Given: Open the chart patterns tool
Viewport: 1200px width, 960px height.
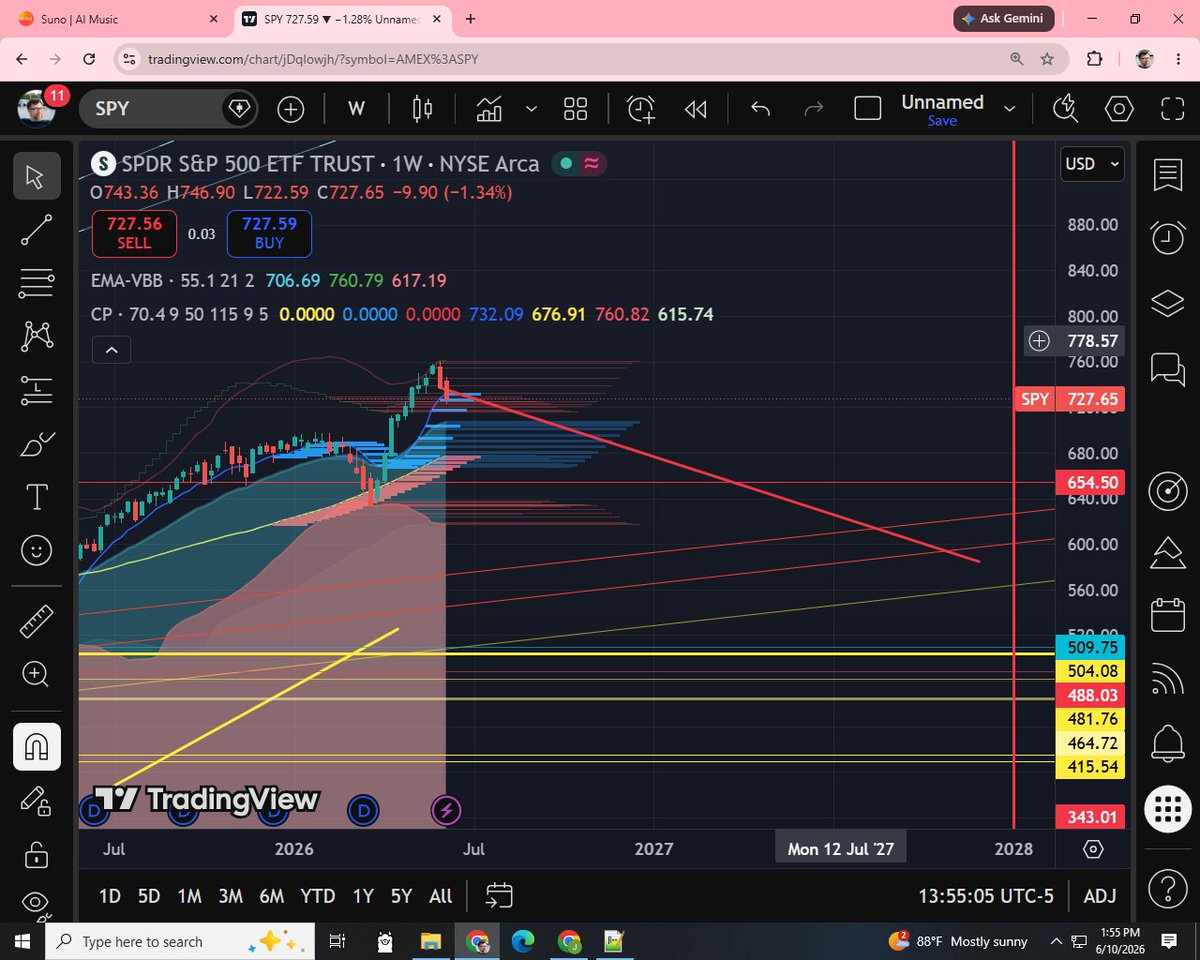Looking at the screenshot, I should click(x=36, y=336).
